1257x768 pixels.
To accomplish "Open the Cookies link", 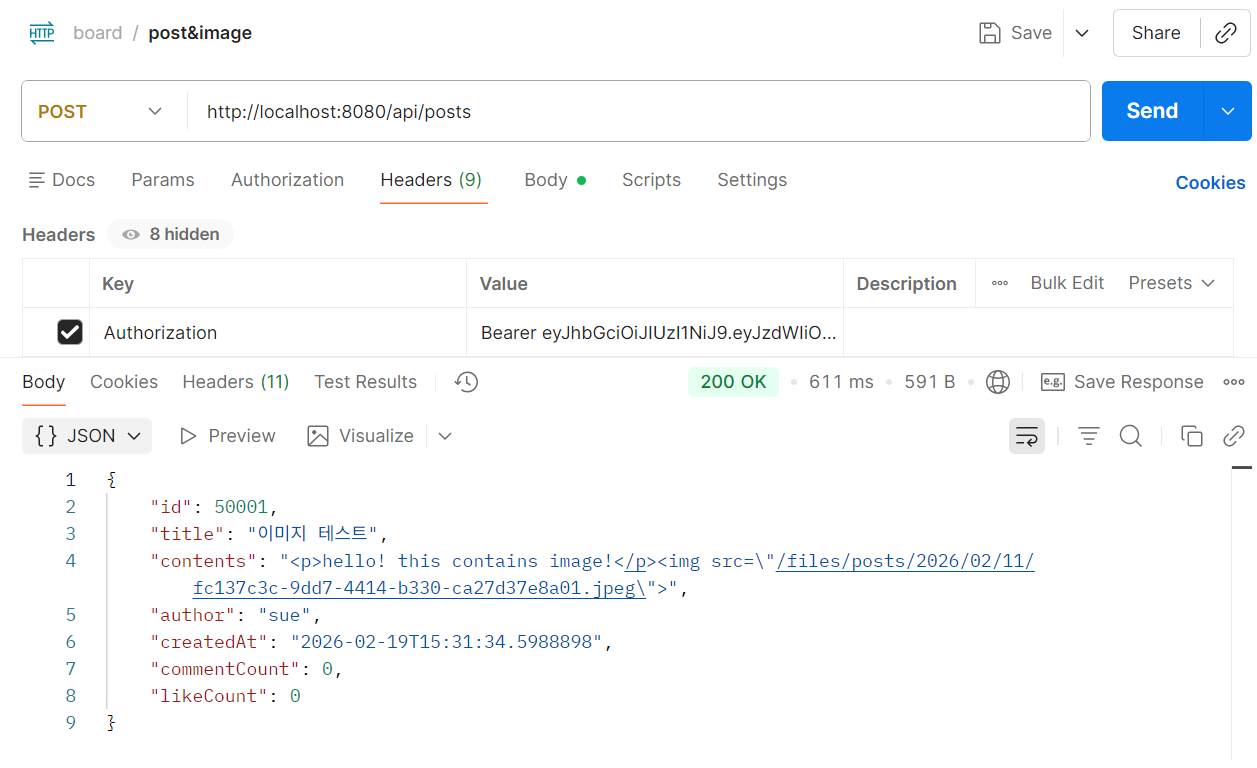I will [x=1210, y=183].
